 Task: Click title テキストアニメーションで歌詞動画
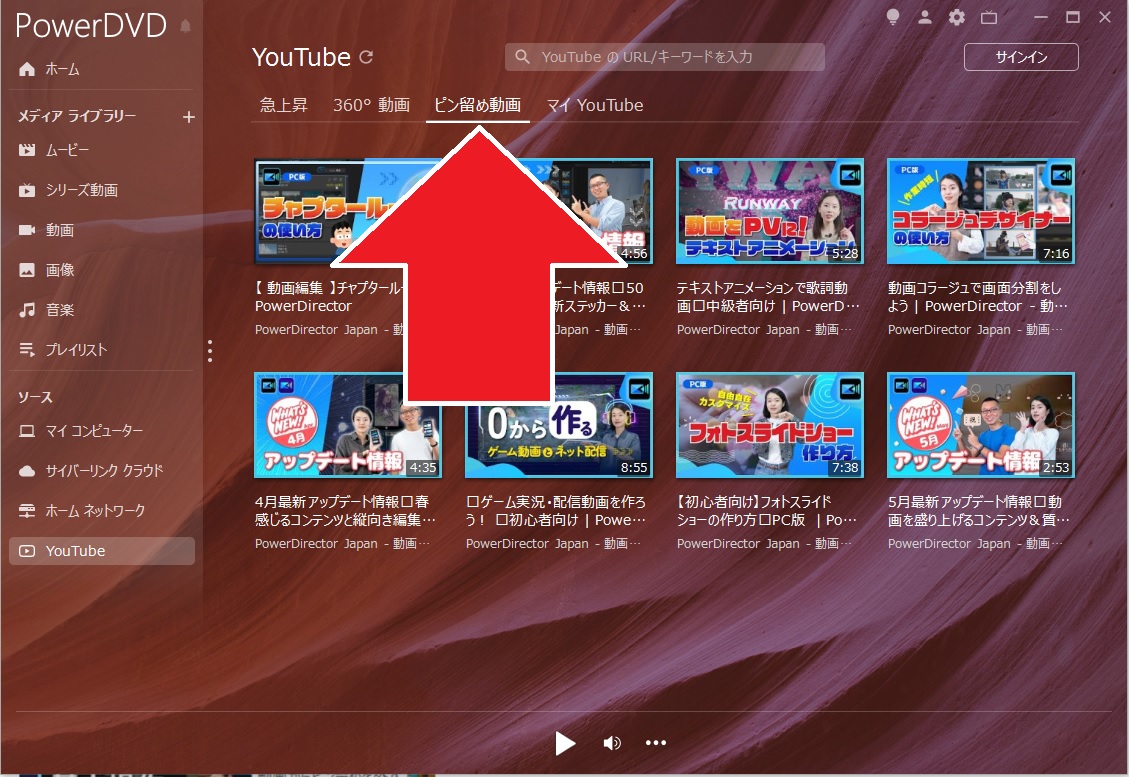768,297
